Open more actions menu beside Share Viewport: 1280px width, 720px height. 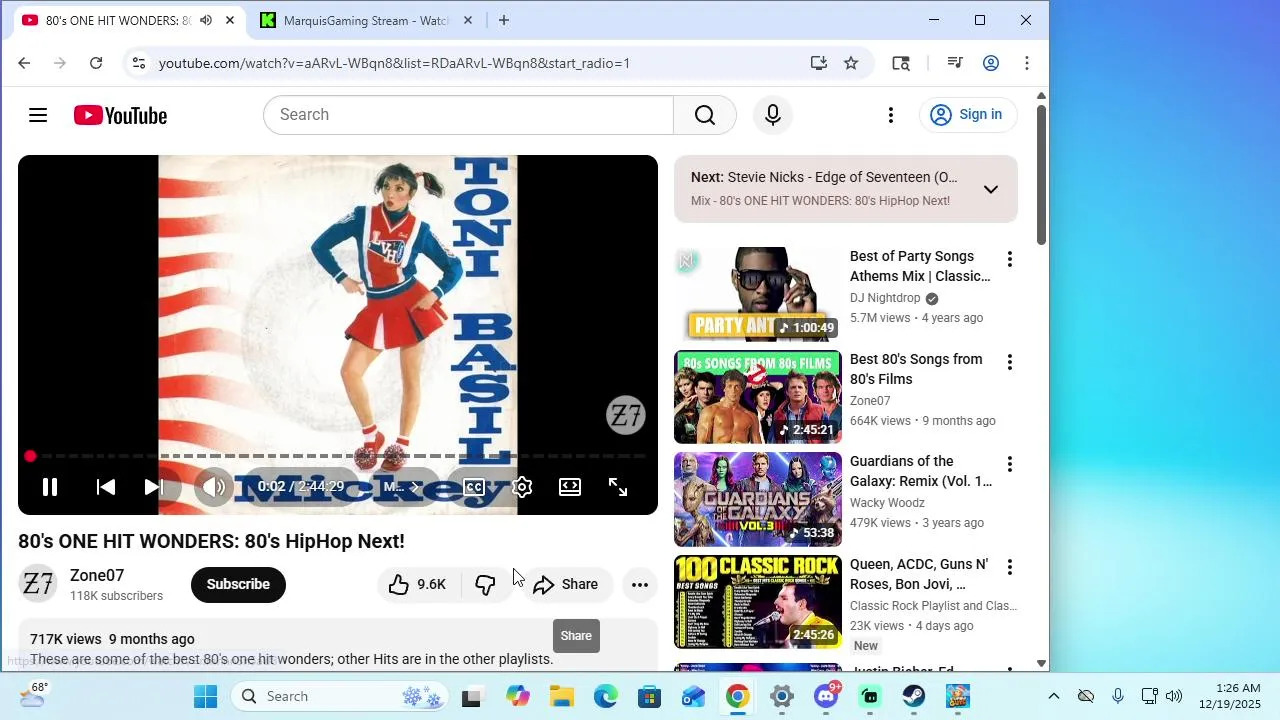[640, 584]
